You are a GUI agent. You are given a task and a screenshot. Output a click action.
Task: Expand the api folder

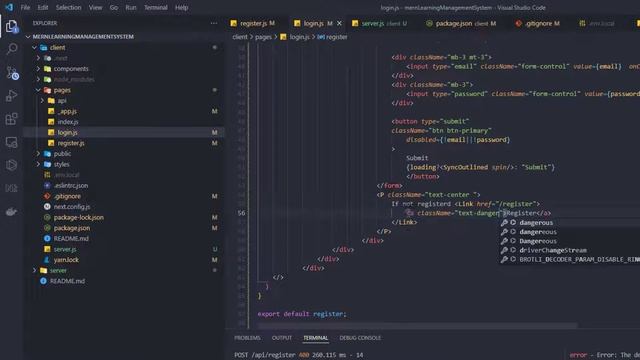[x=62, y=100]
